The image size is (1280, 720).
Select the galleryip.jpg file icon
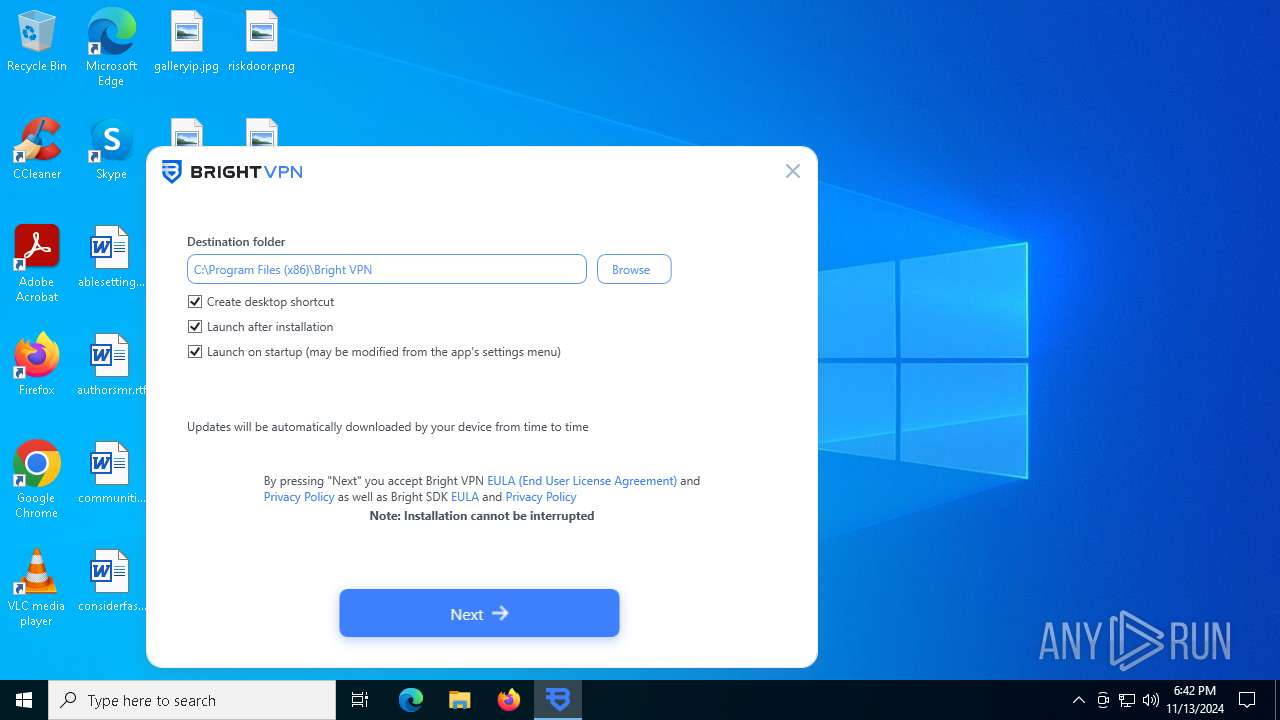click(186, 41)
